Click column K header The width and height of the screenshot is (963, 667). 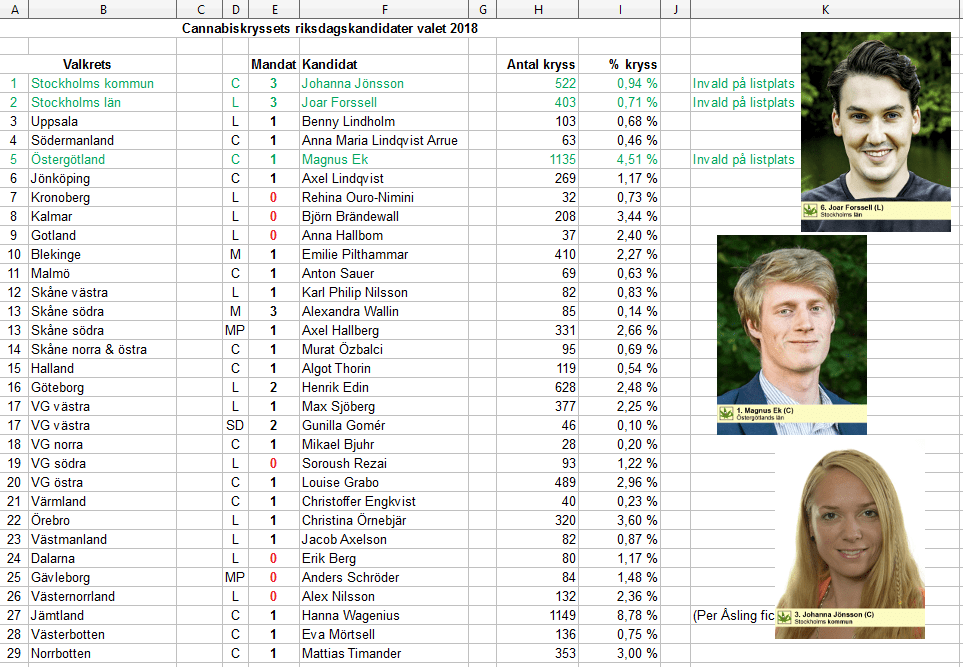click(824, 9)
